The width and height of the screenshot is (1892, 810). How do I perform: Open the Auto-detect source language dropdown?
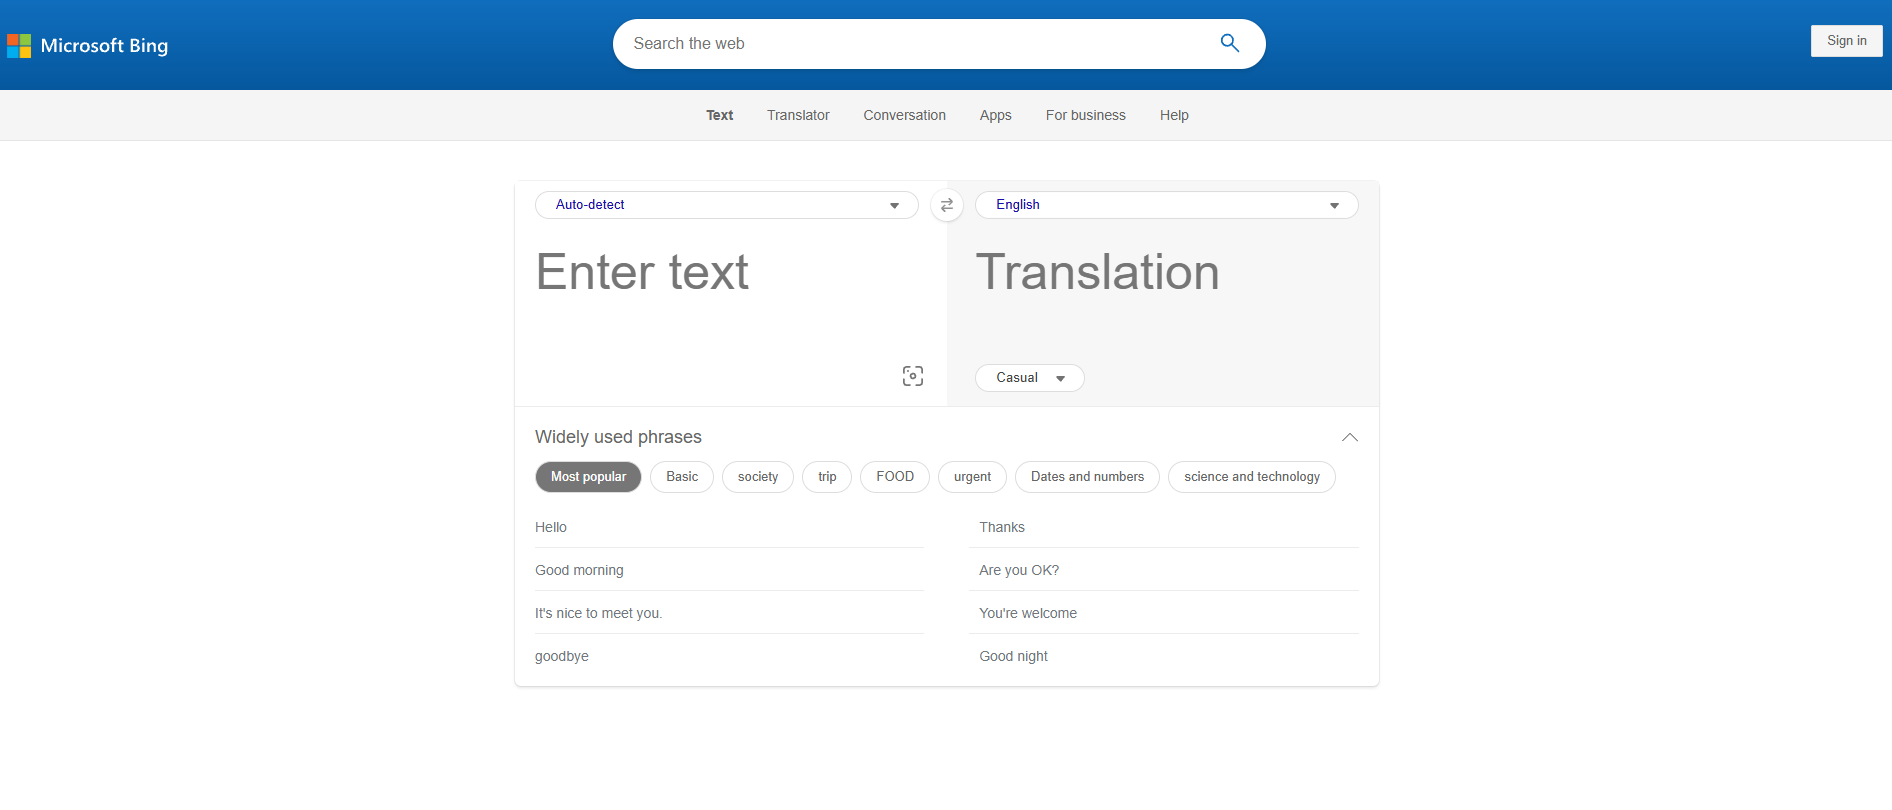727,205
